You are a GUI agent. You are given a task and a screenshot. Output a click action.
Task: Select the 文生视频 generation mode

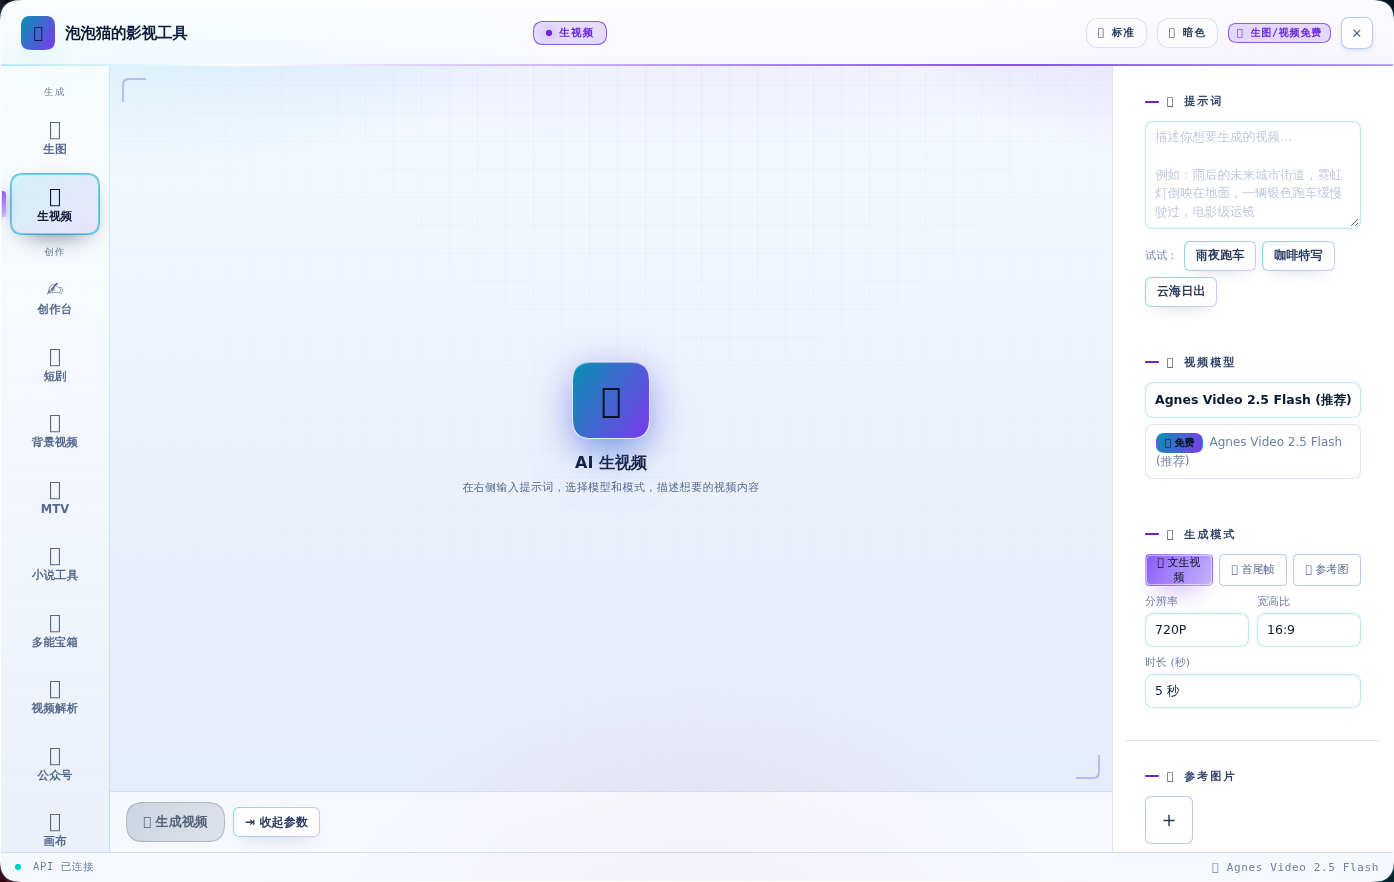coord(1179,570)
